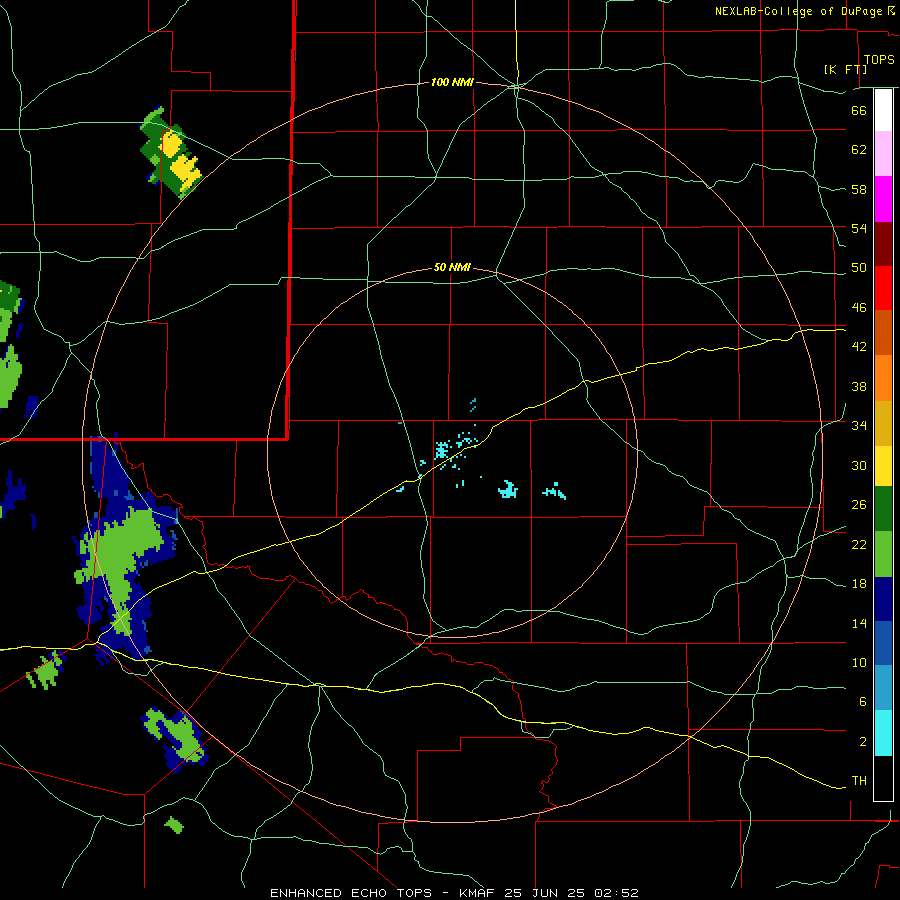
Task: Click the '[K FT]' units label
Action: tap(845, 69)
